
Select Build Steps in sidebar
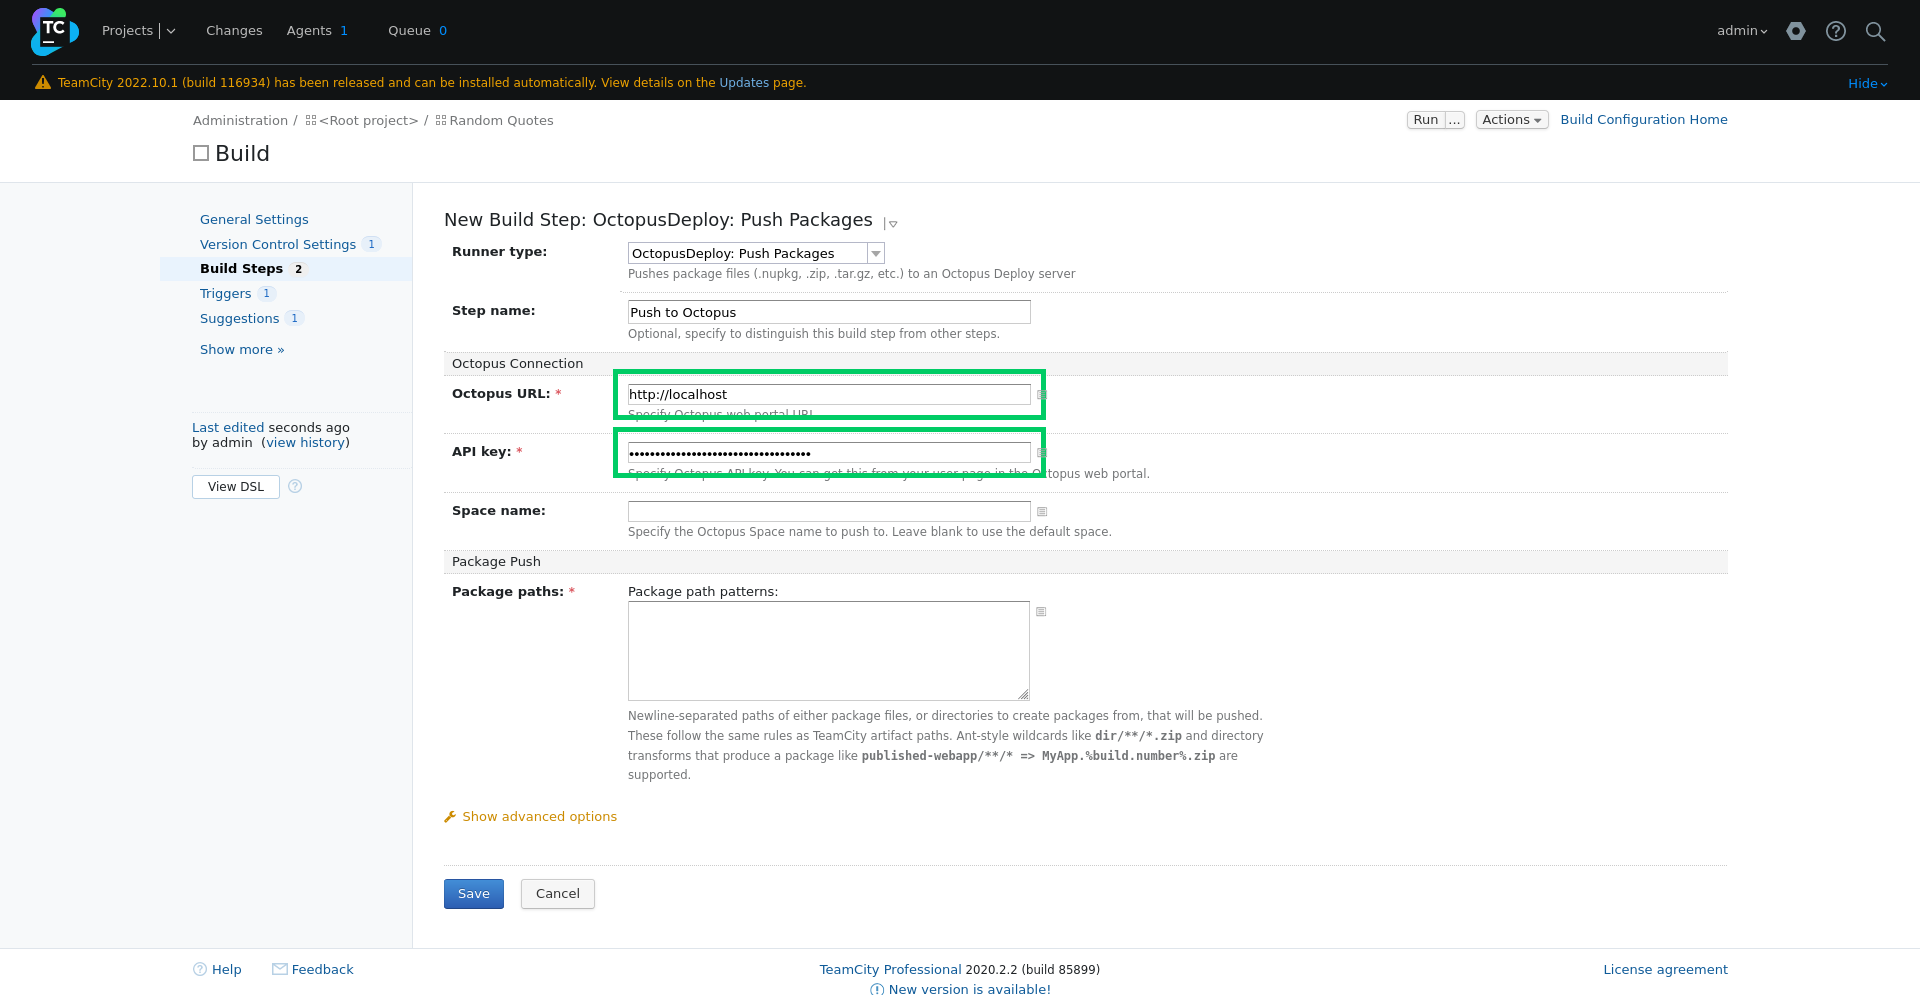pos(241,269)
